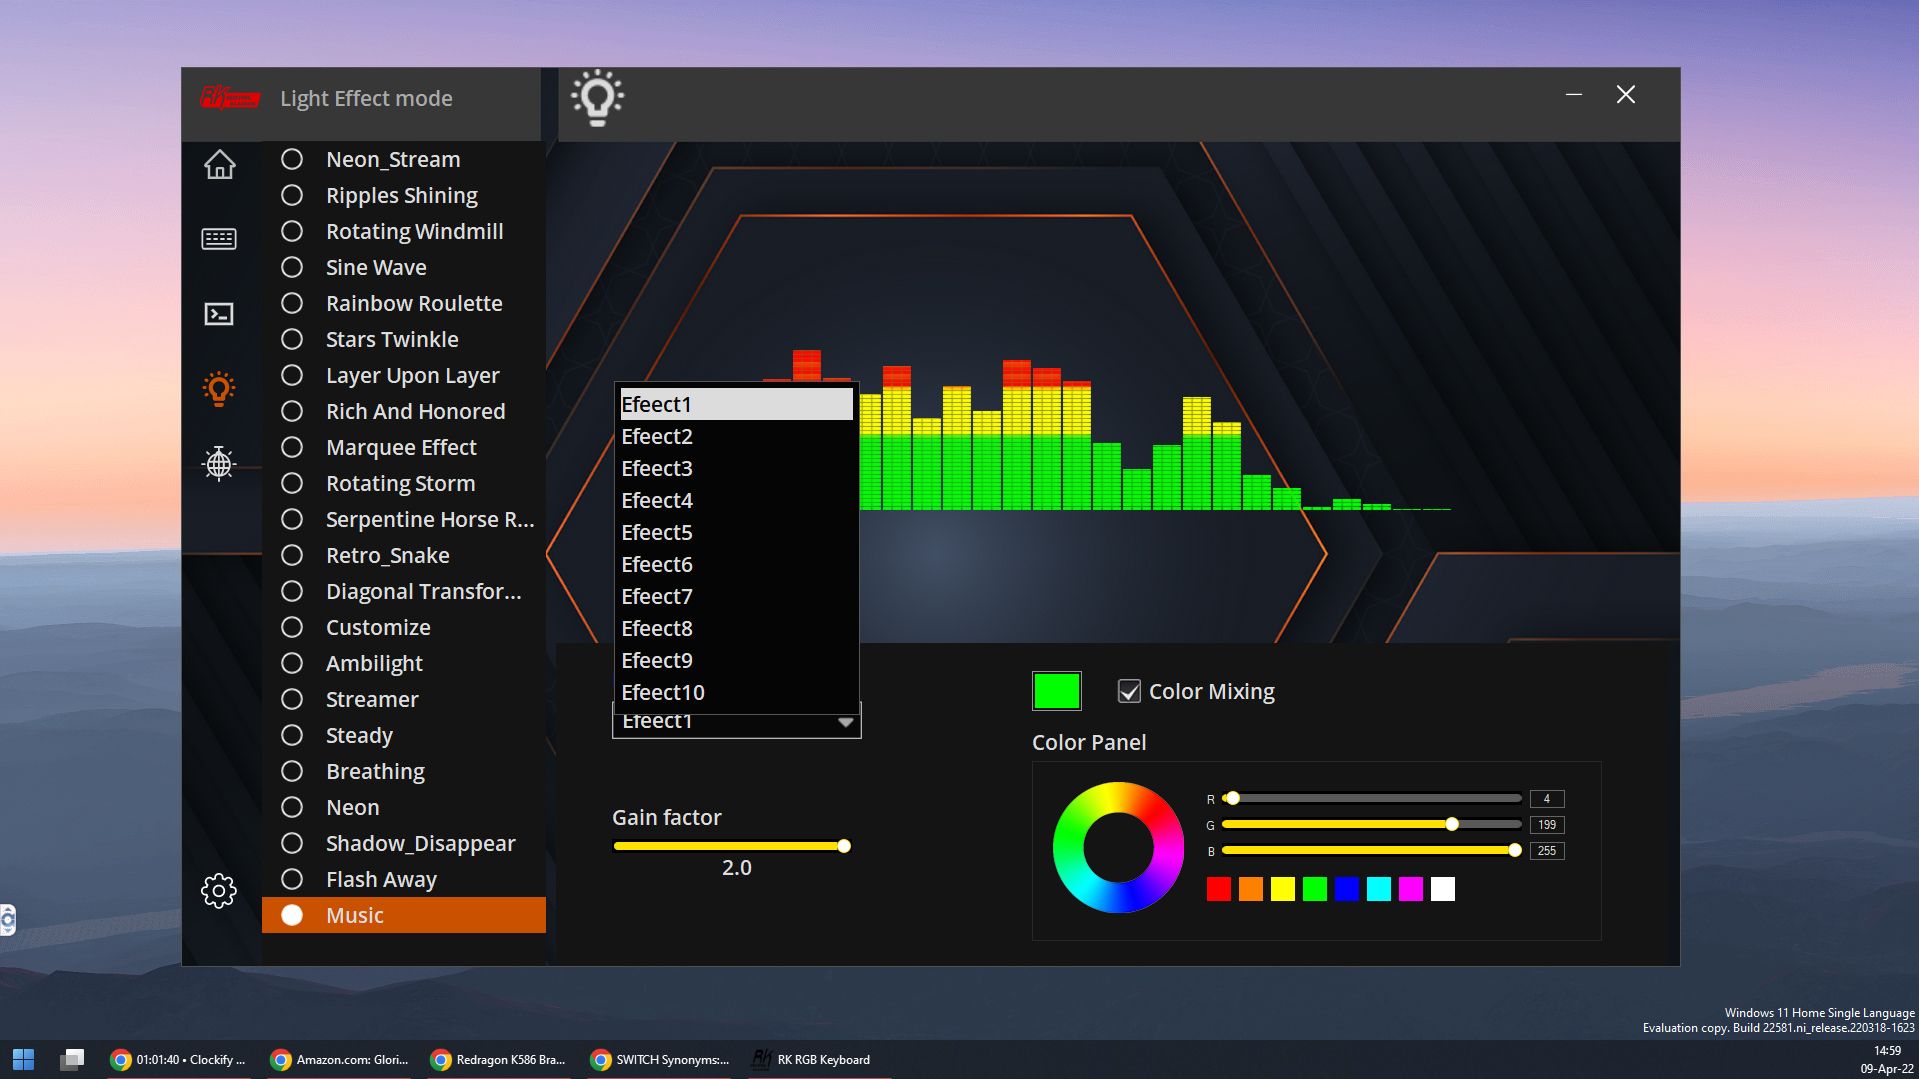Select Retro_Snake light effect

click(x=404, y=555)
